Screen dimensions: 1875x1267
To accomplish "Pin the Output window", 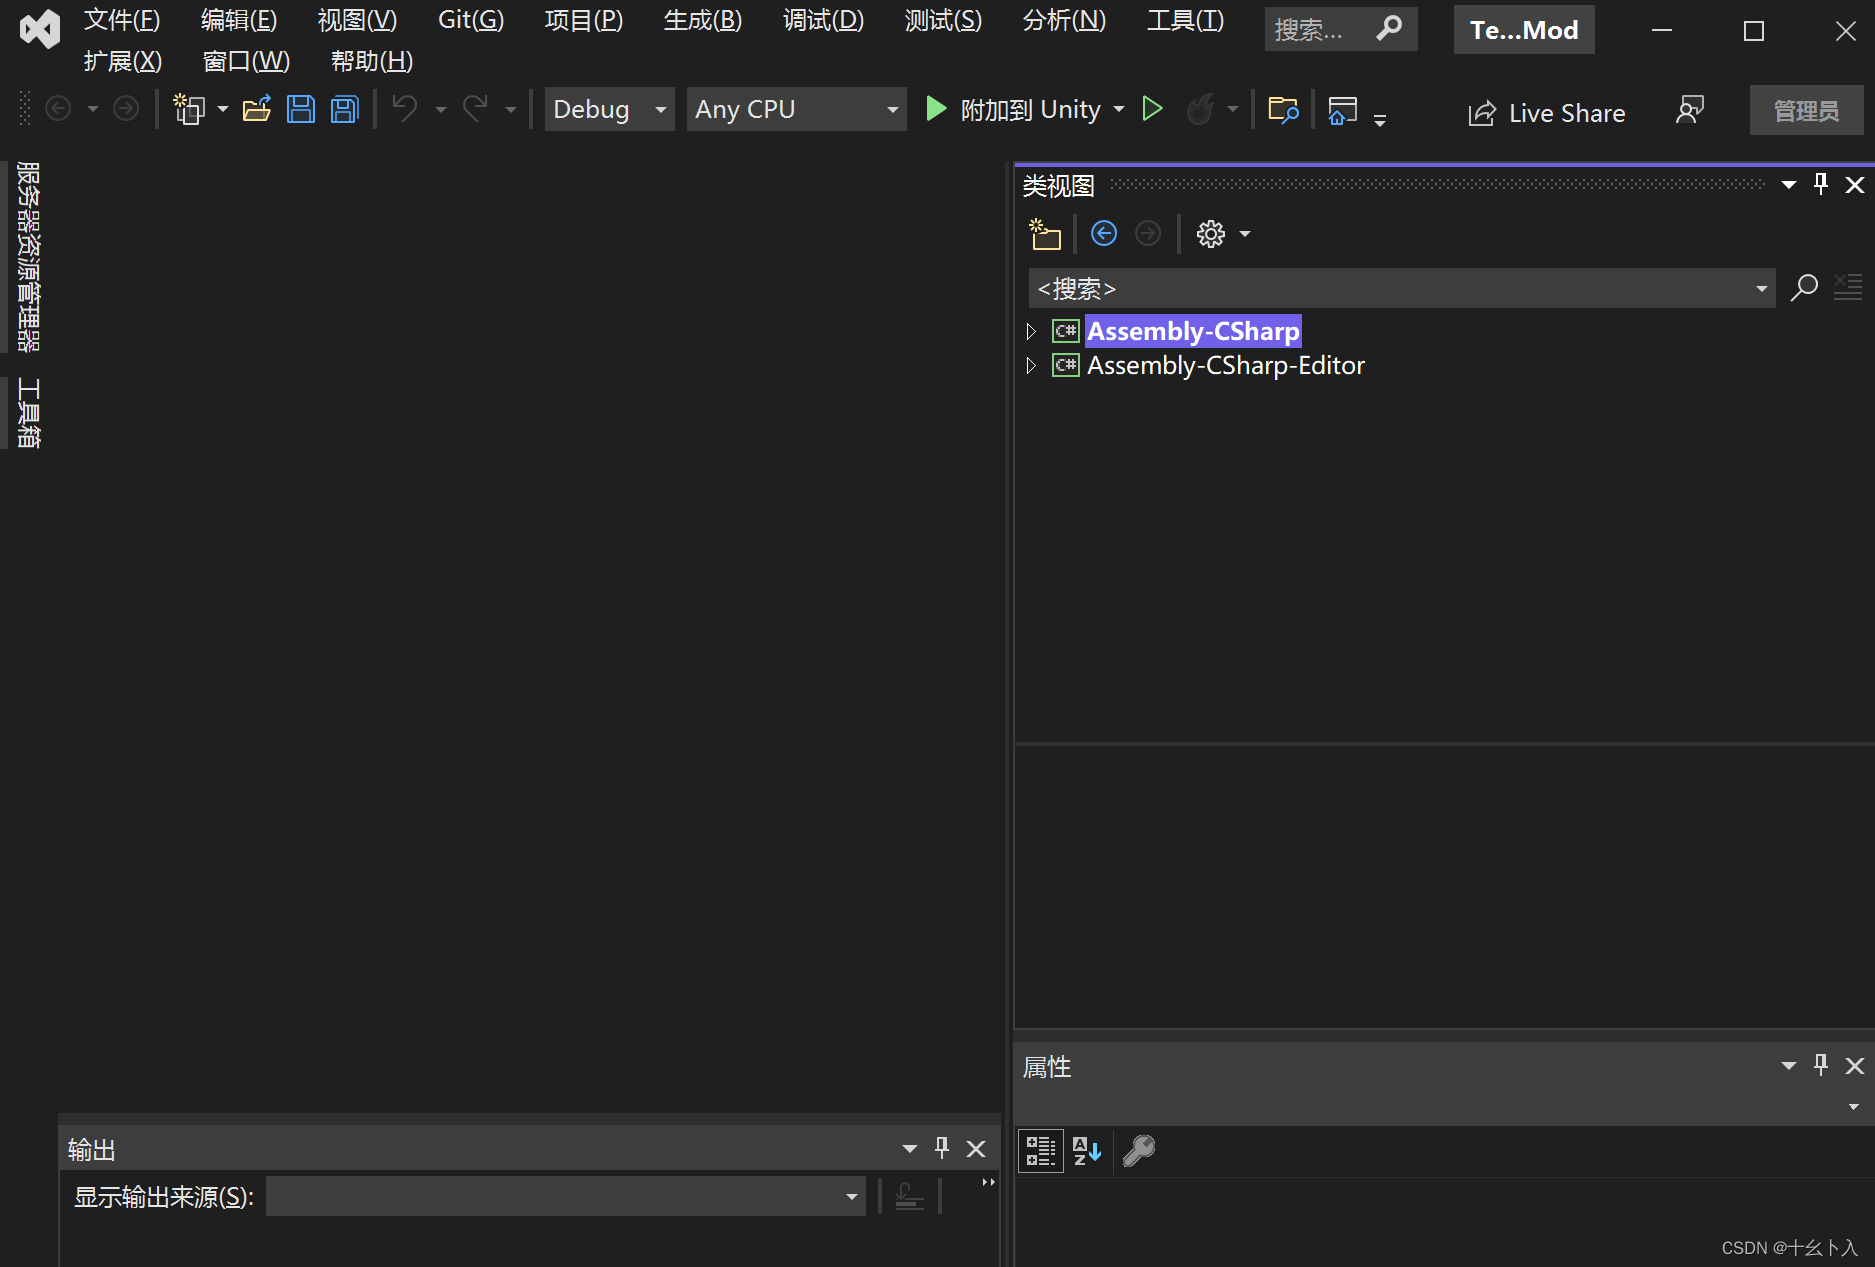I will [x=941, y=1148].
